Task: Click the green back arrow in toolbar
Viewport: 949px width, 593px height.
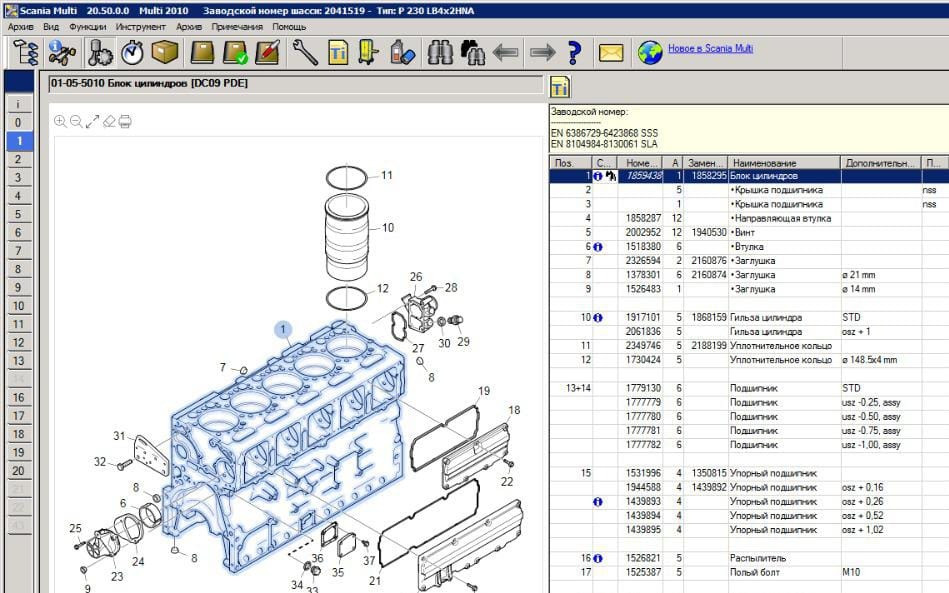Action: [x=507, y=51]
